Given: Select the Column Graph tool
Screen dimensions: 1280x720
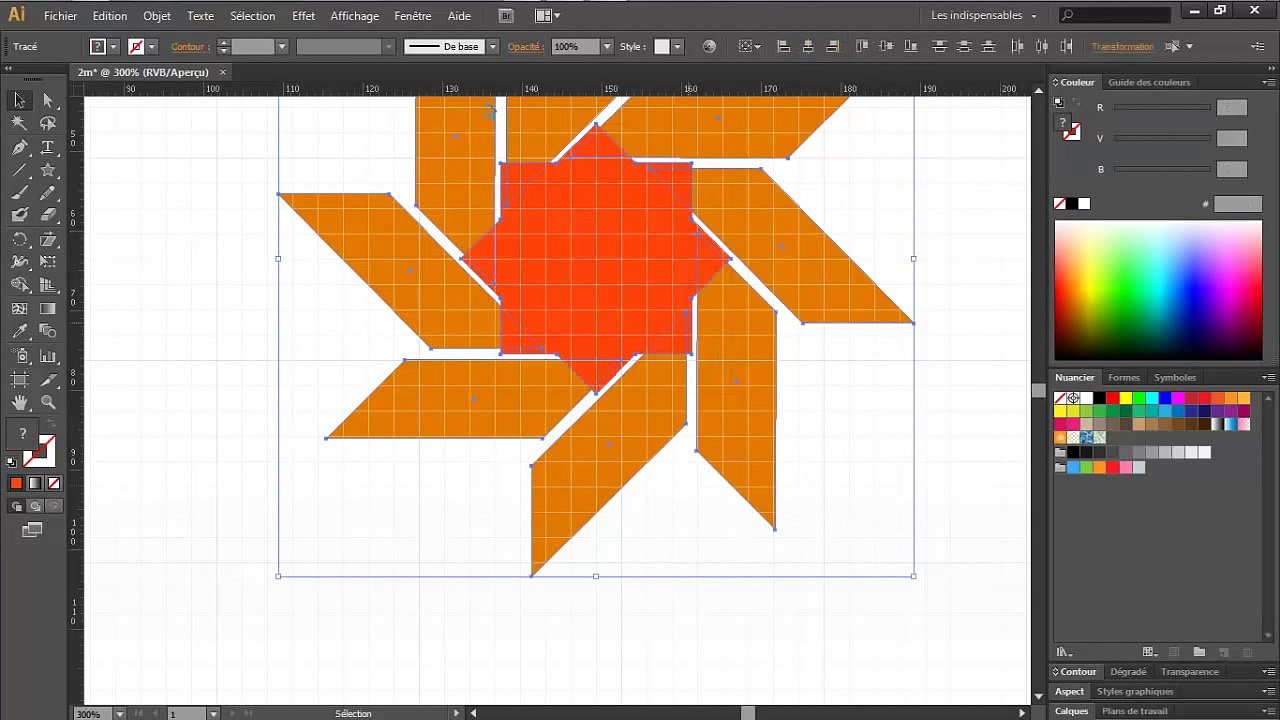Looking at the screenshot, I should (x=48, y=356).
